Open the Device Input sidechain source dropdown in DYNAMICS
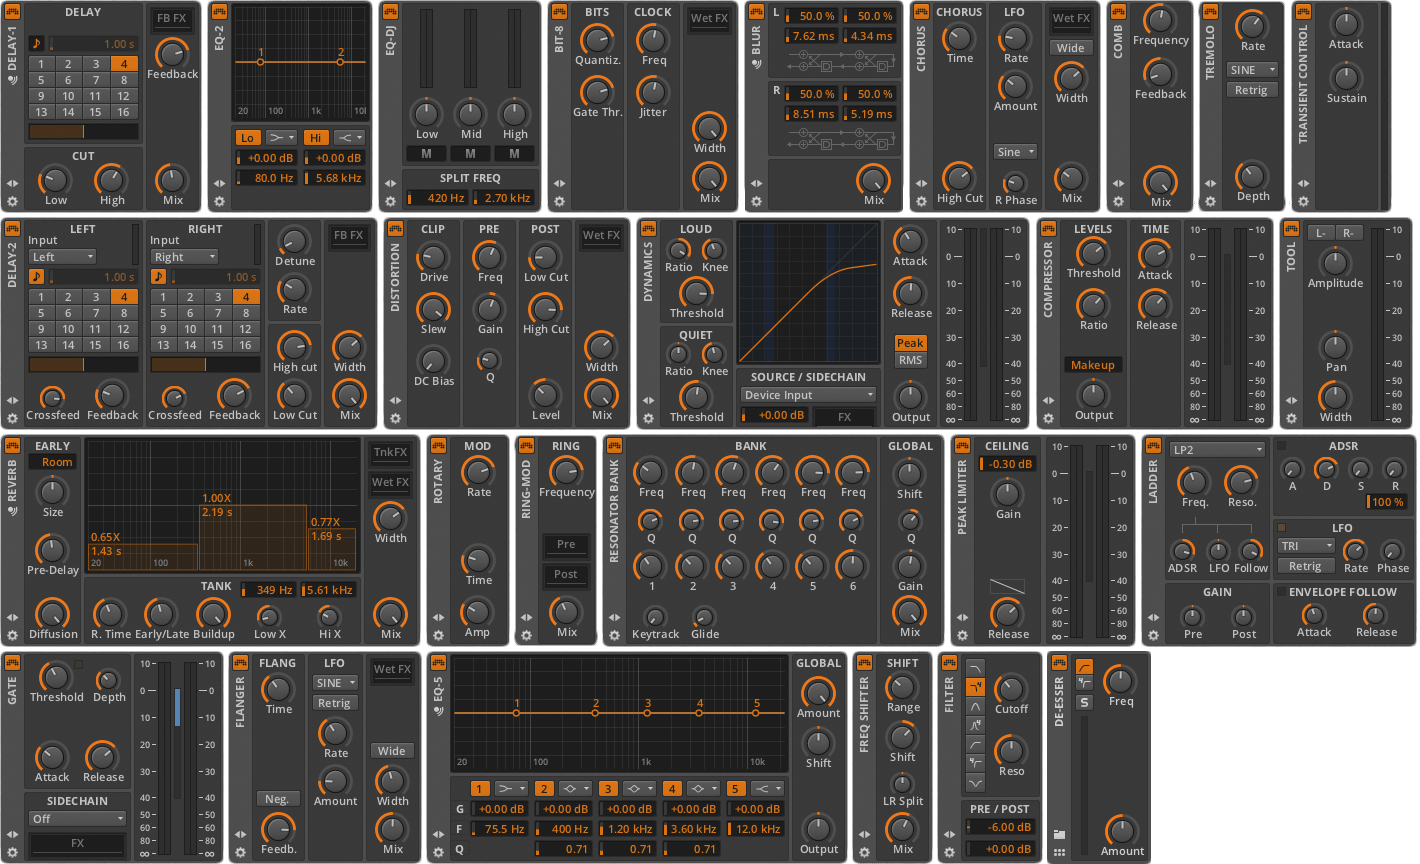Image resolution: width=1420 pixels, height=864 pixels. pos(808,395)
